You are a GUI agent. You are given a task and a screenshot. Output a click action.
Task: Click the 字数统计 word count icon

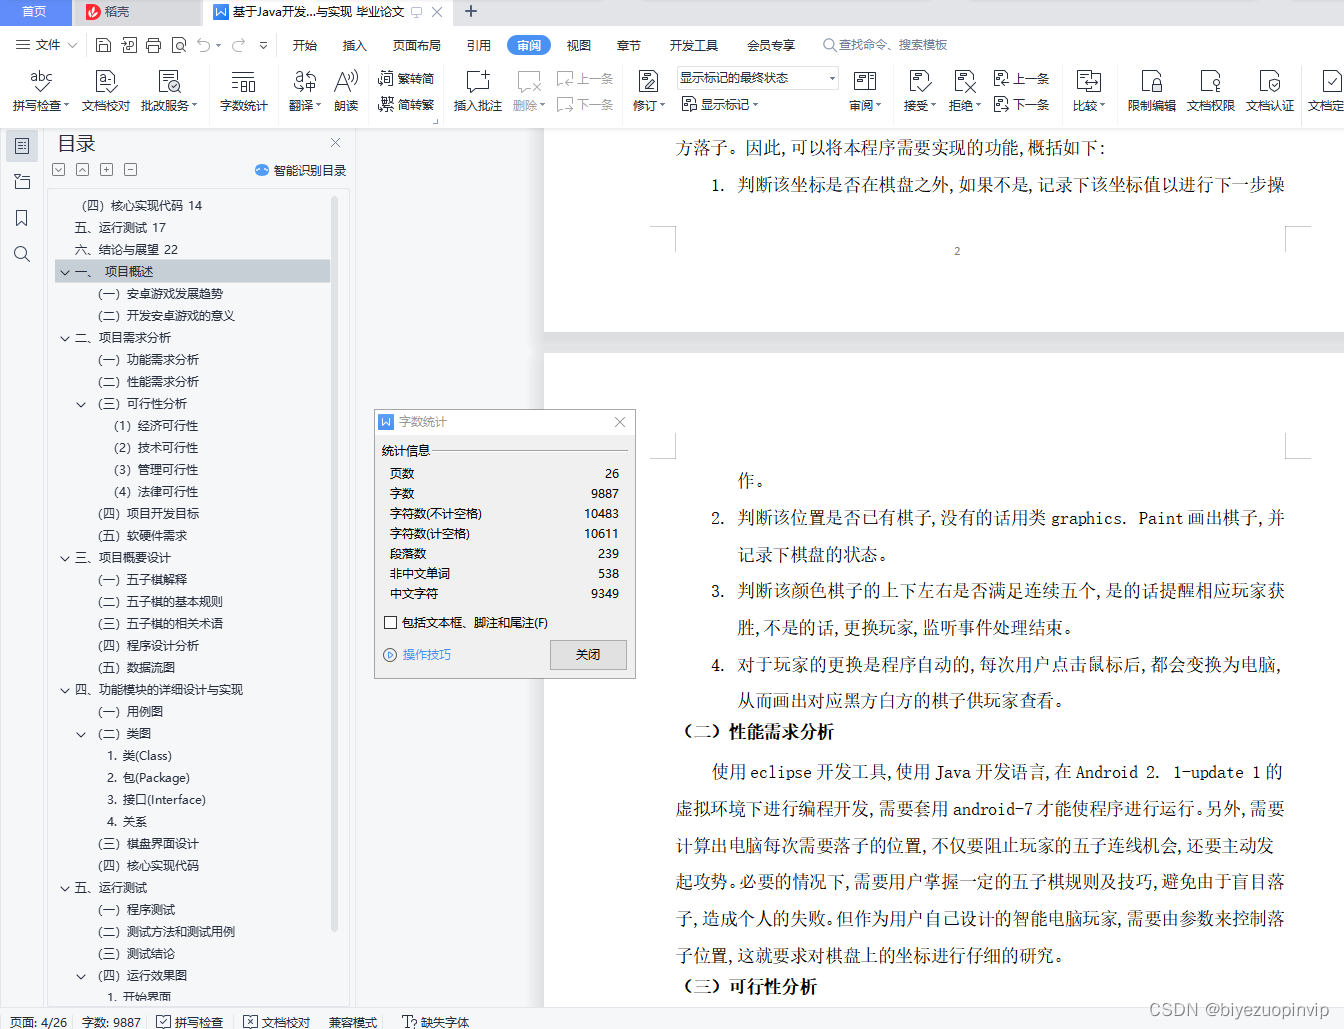244,90
